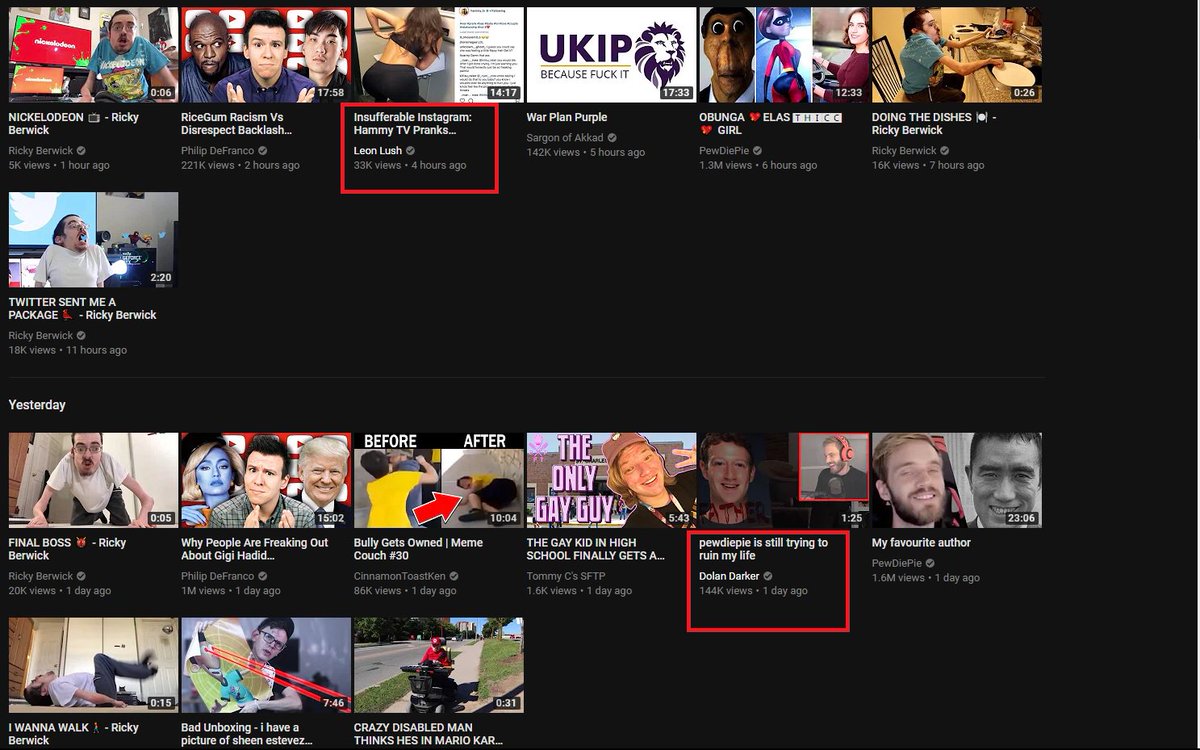Click Bully Gets Owned Meme Couch #30 title
Viewport: 1200px width, 750px height.
[418, 549]
